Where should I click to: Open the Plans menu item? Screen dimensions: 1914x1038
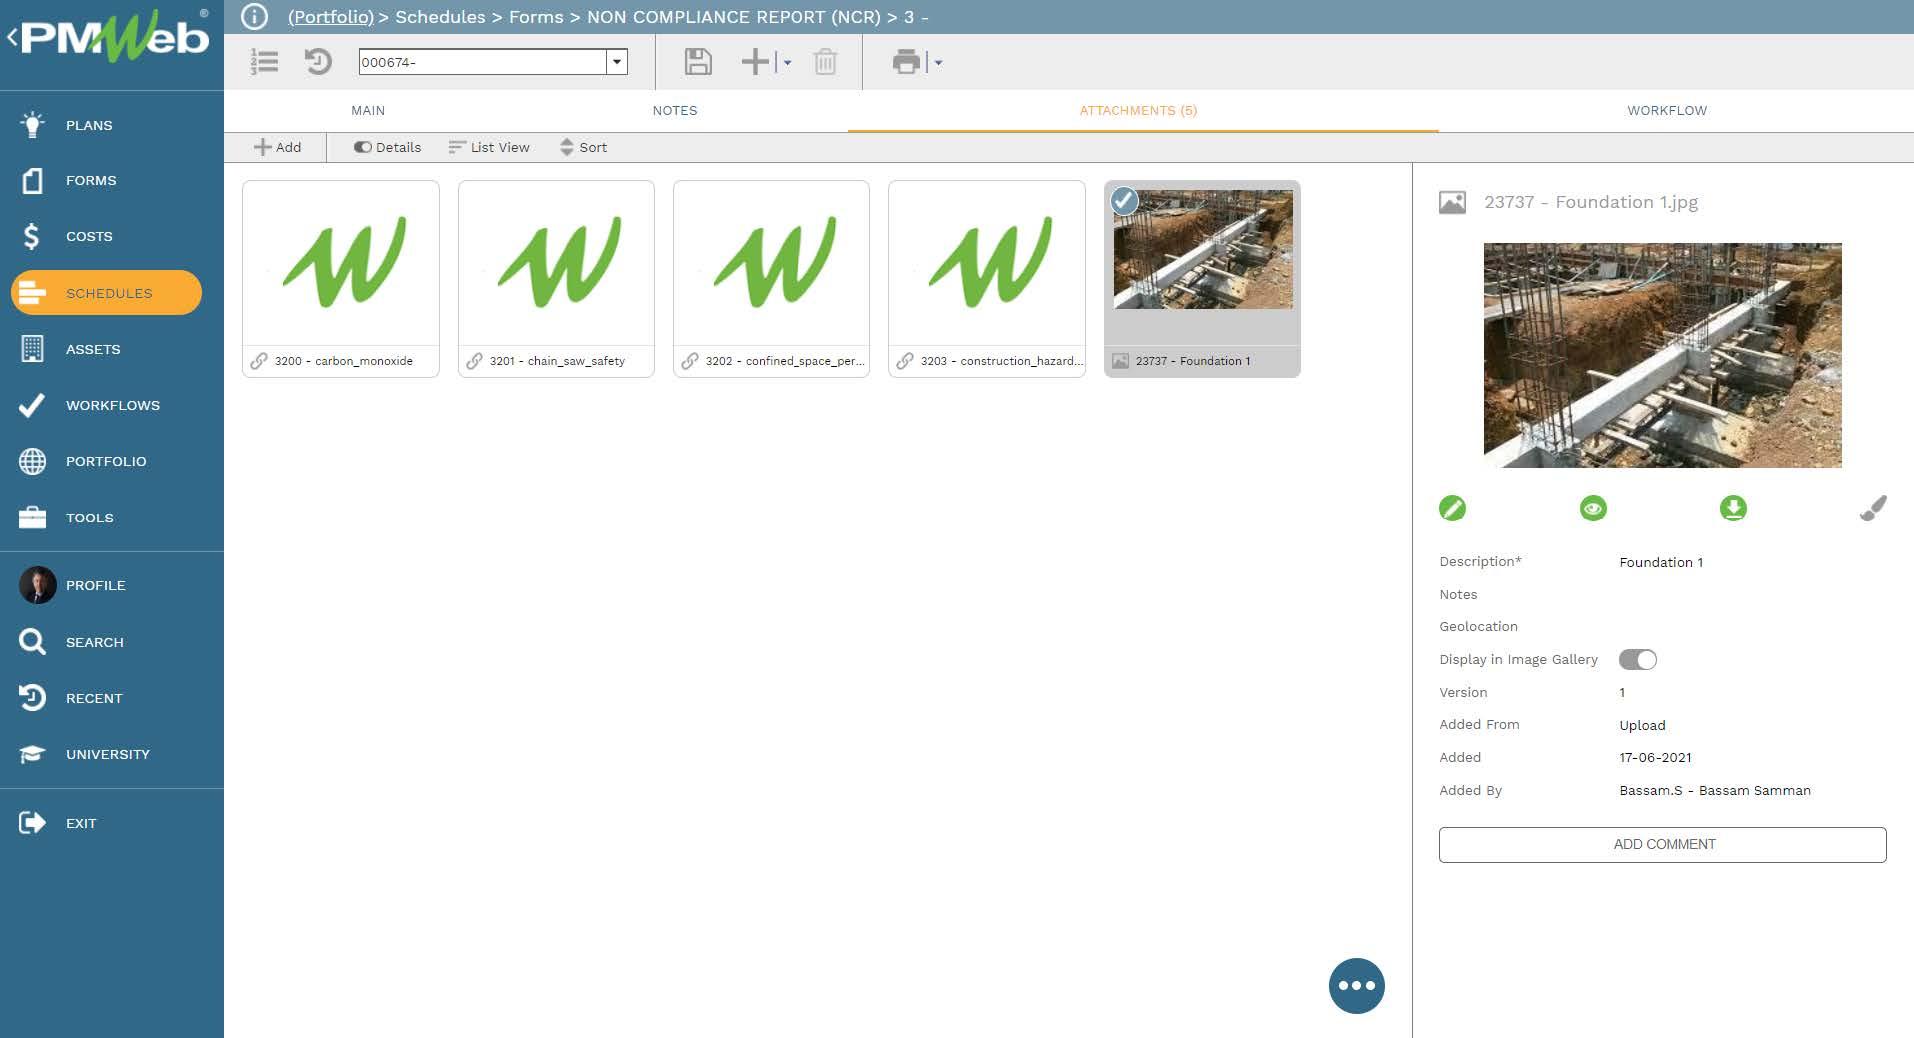click(89, 125)
